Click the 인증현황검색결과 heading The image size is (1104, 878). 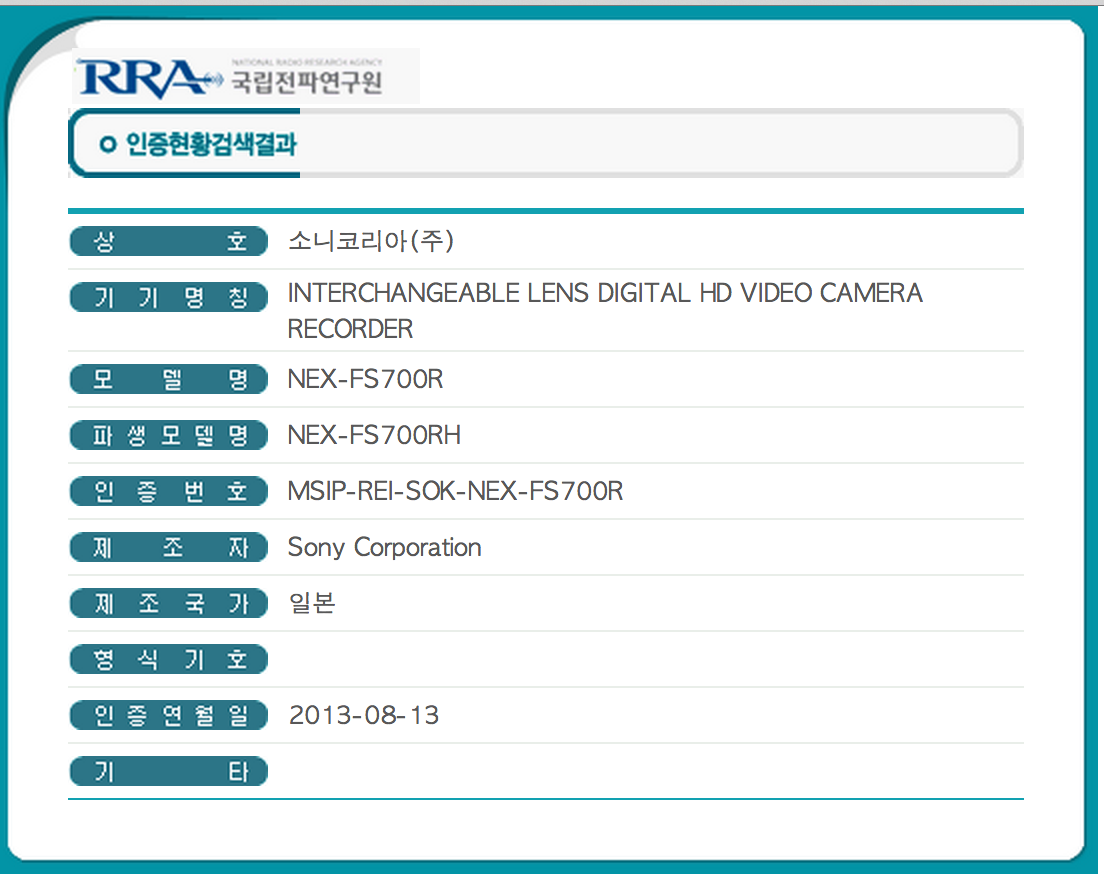click(x=211, y=144)
